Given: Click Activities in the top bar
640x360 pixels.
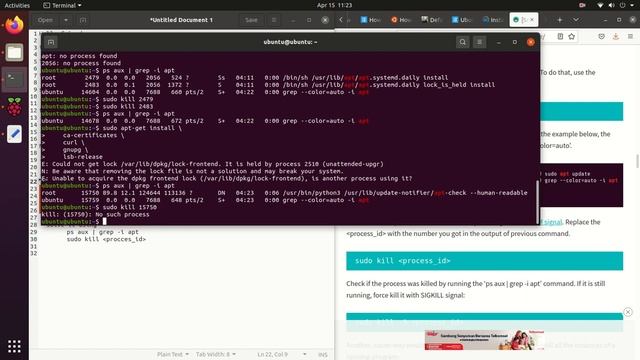Looking at the screenshot, I should click(17, 5).
